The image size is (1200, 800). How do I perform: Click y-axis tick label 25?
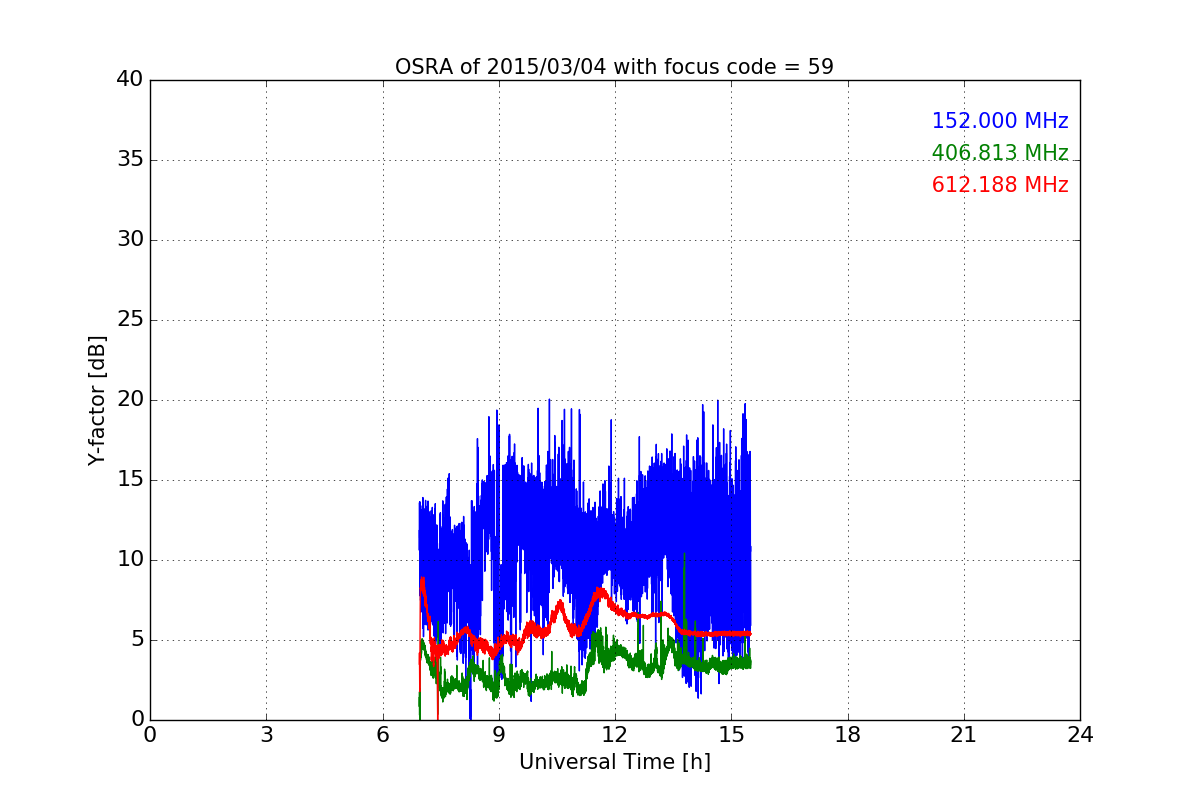(130, 320)
